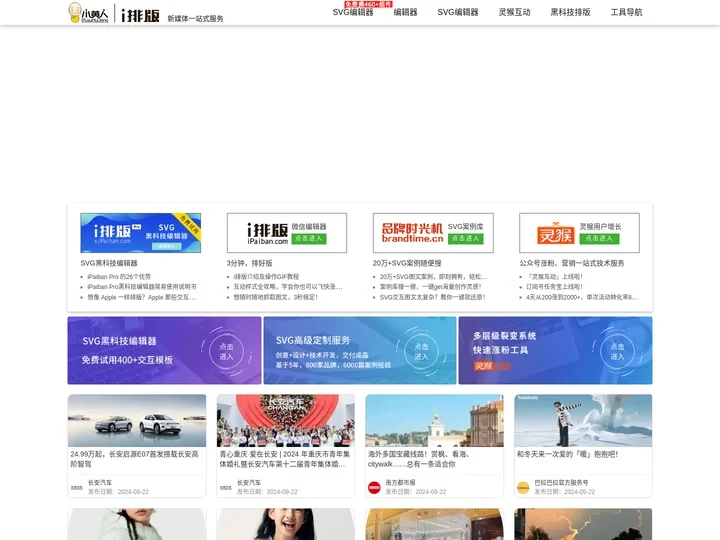Open article title 青心重庆·爱在长安
720x540 pixels.
(285, 459)
